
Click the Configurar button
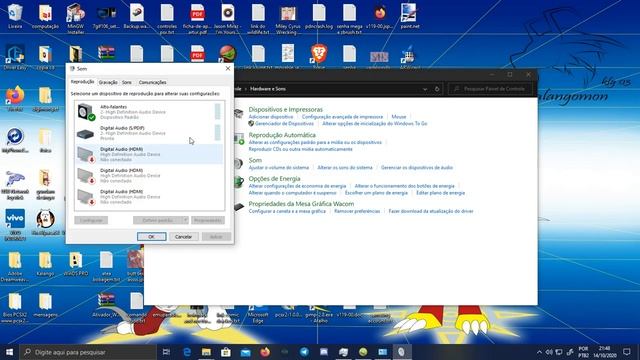[91, 220]
